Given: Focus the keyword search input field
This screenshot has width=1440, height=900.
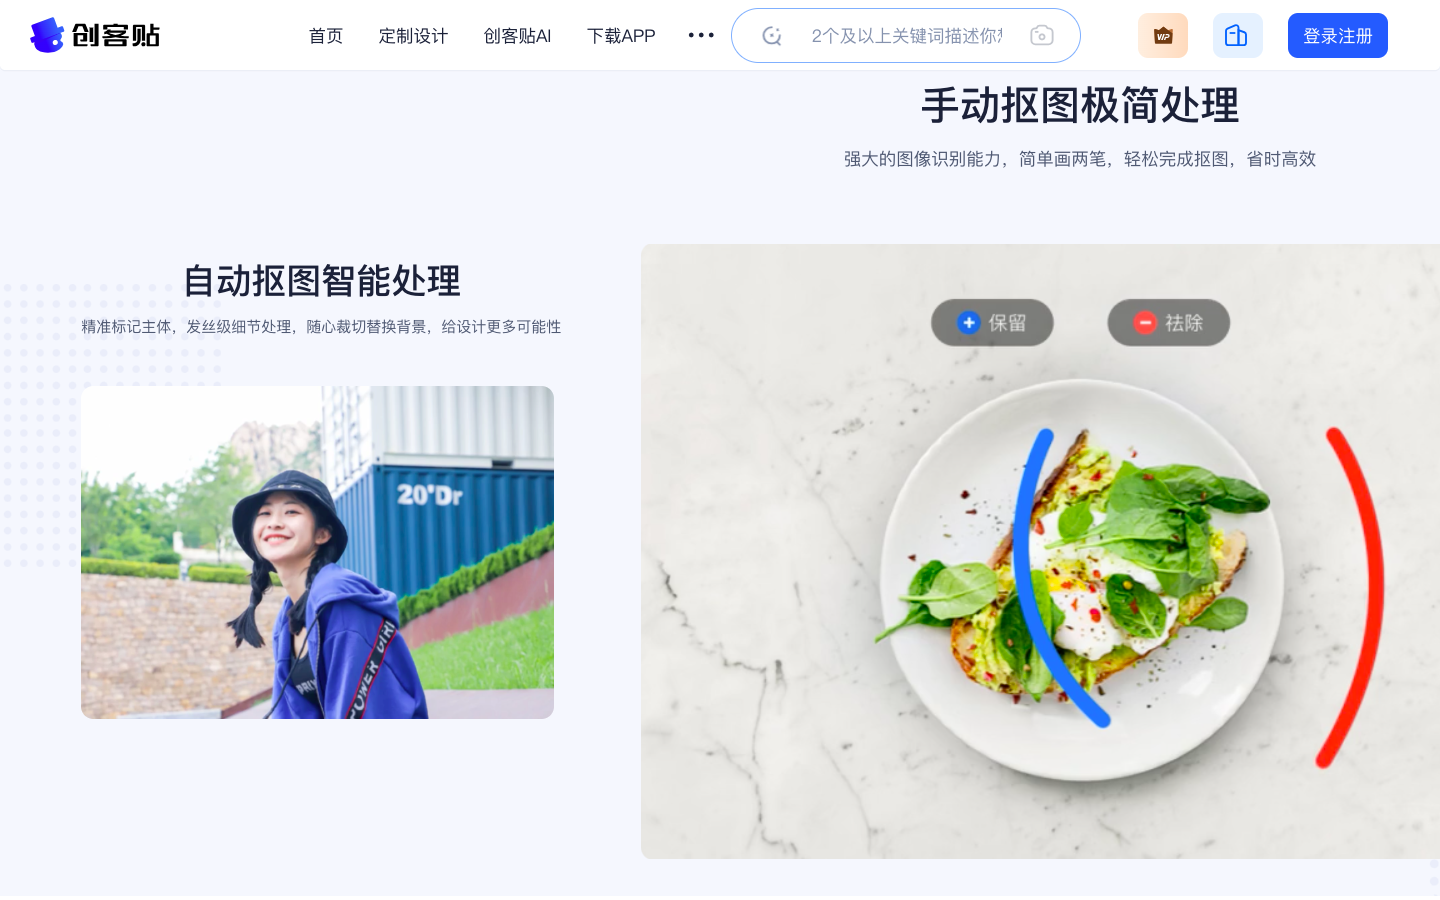Looking at the screenshot, I should coord(906,36).
